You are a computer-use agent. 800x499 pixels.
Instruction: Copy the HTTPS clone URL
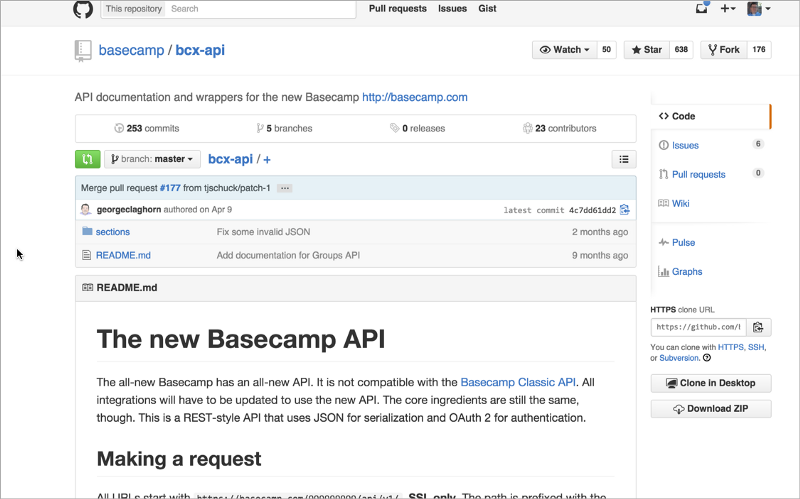click(x=758, y=327)
